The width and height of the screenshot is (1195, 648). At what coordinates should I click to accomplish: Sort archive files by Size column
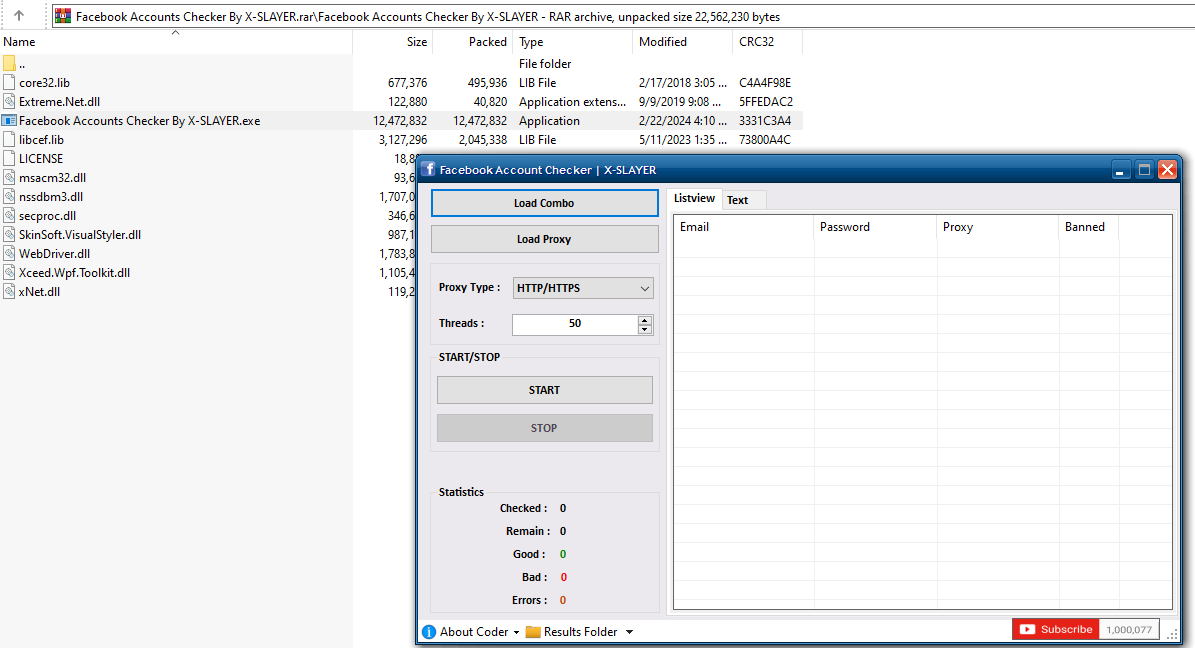[417, 42]
